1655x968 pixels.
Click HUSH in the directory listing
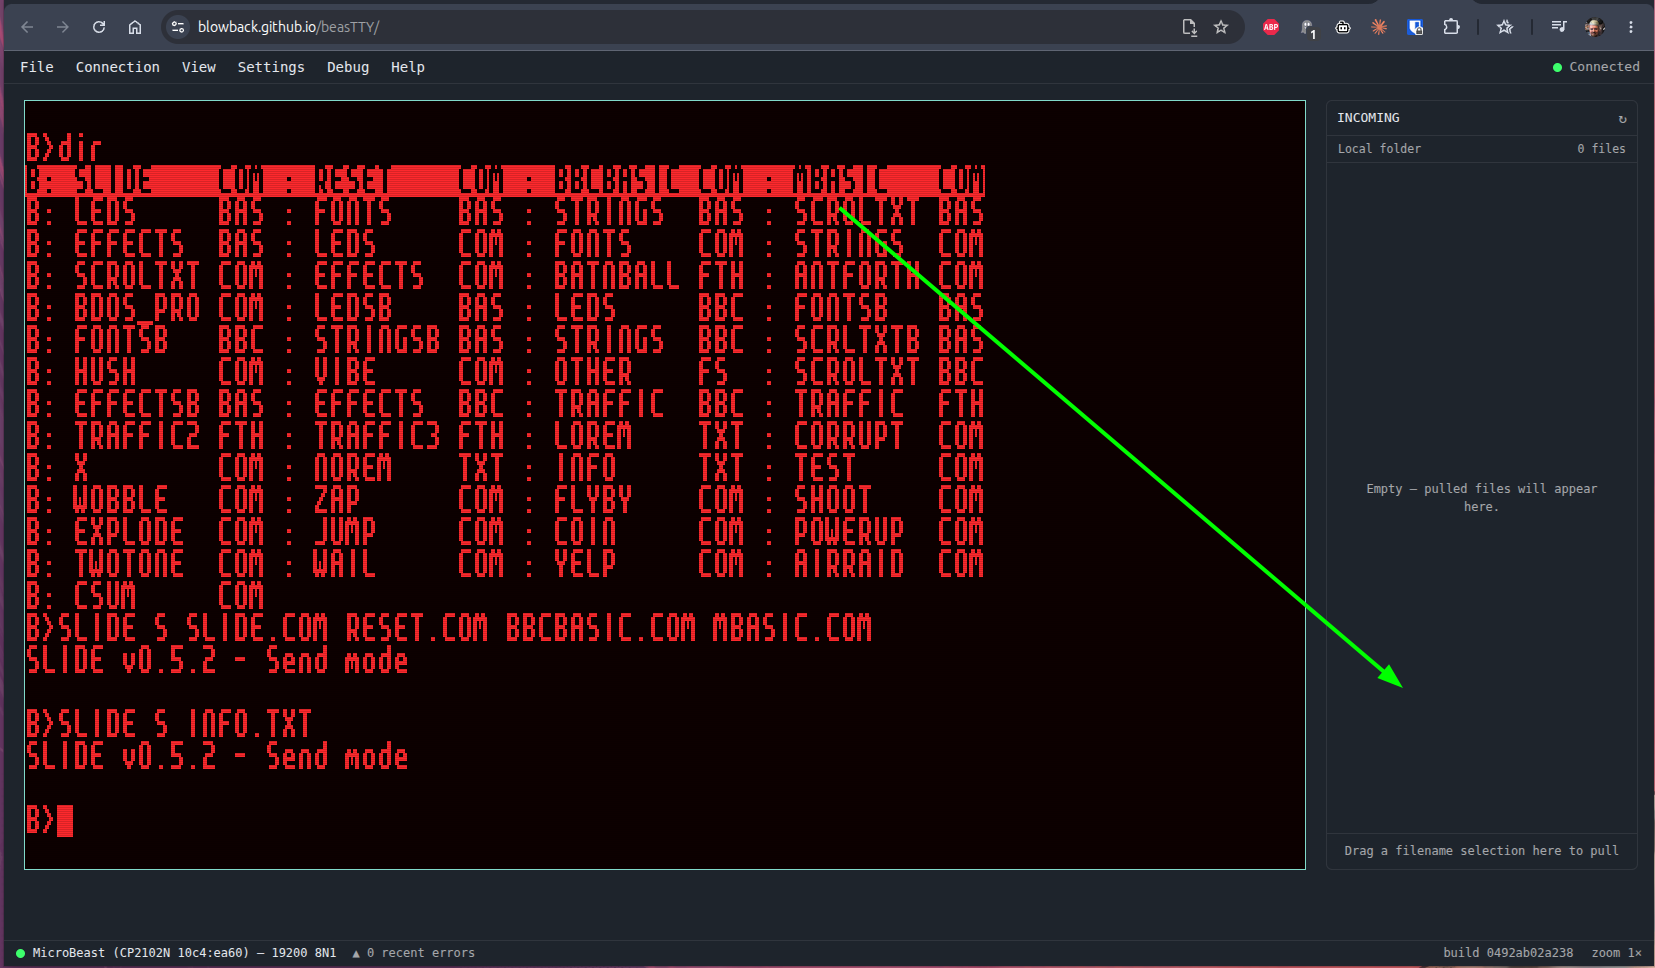pyautogui.click(x=105, y=372)
